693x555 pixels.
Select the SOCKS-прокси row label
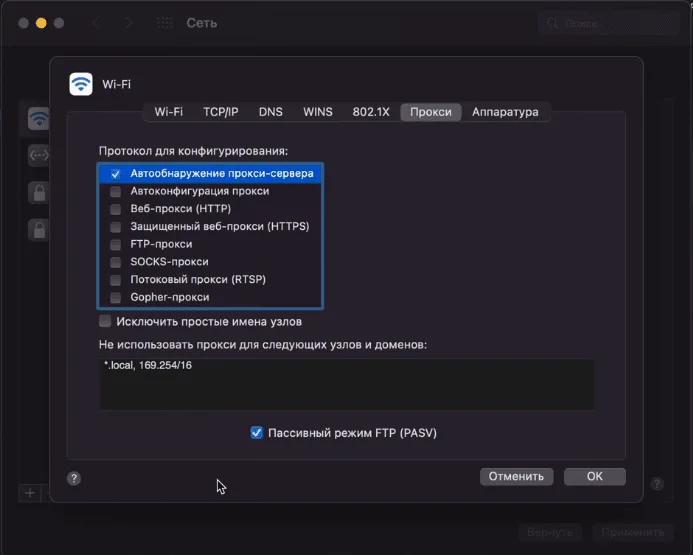point(169,262)
